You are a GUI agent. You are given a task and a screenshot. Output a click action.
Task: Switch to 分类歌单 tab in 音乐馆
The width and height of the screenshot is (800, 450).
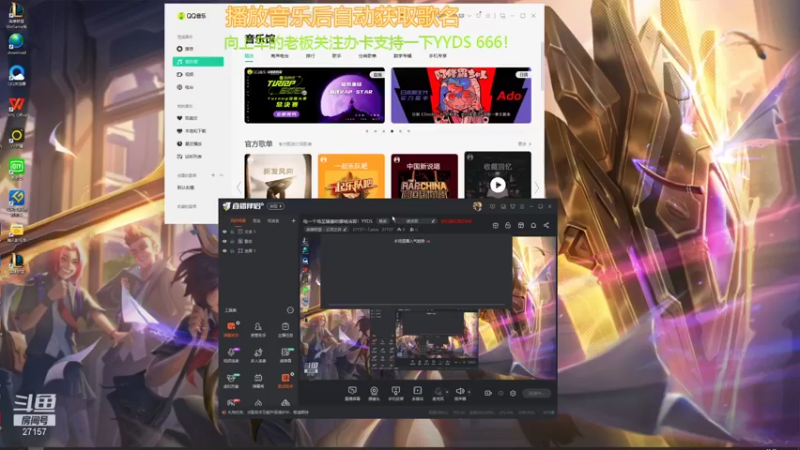[x=367, y=56]
